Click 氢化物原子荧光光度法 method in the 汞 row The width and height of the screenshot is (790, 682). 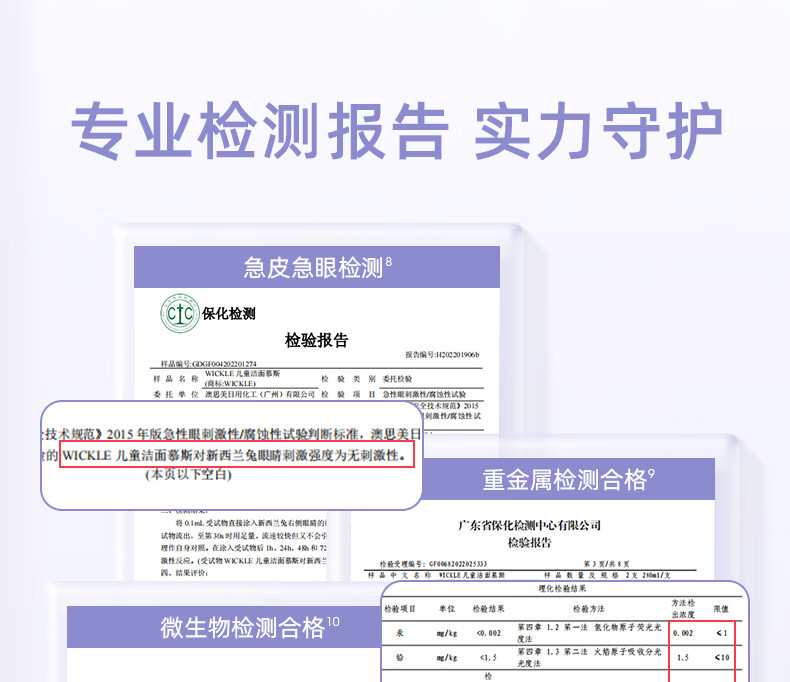click(589, 633)
